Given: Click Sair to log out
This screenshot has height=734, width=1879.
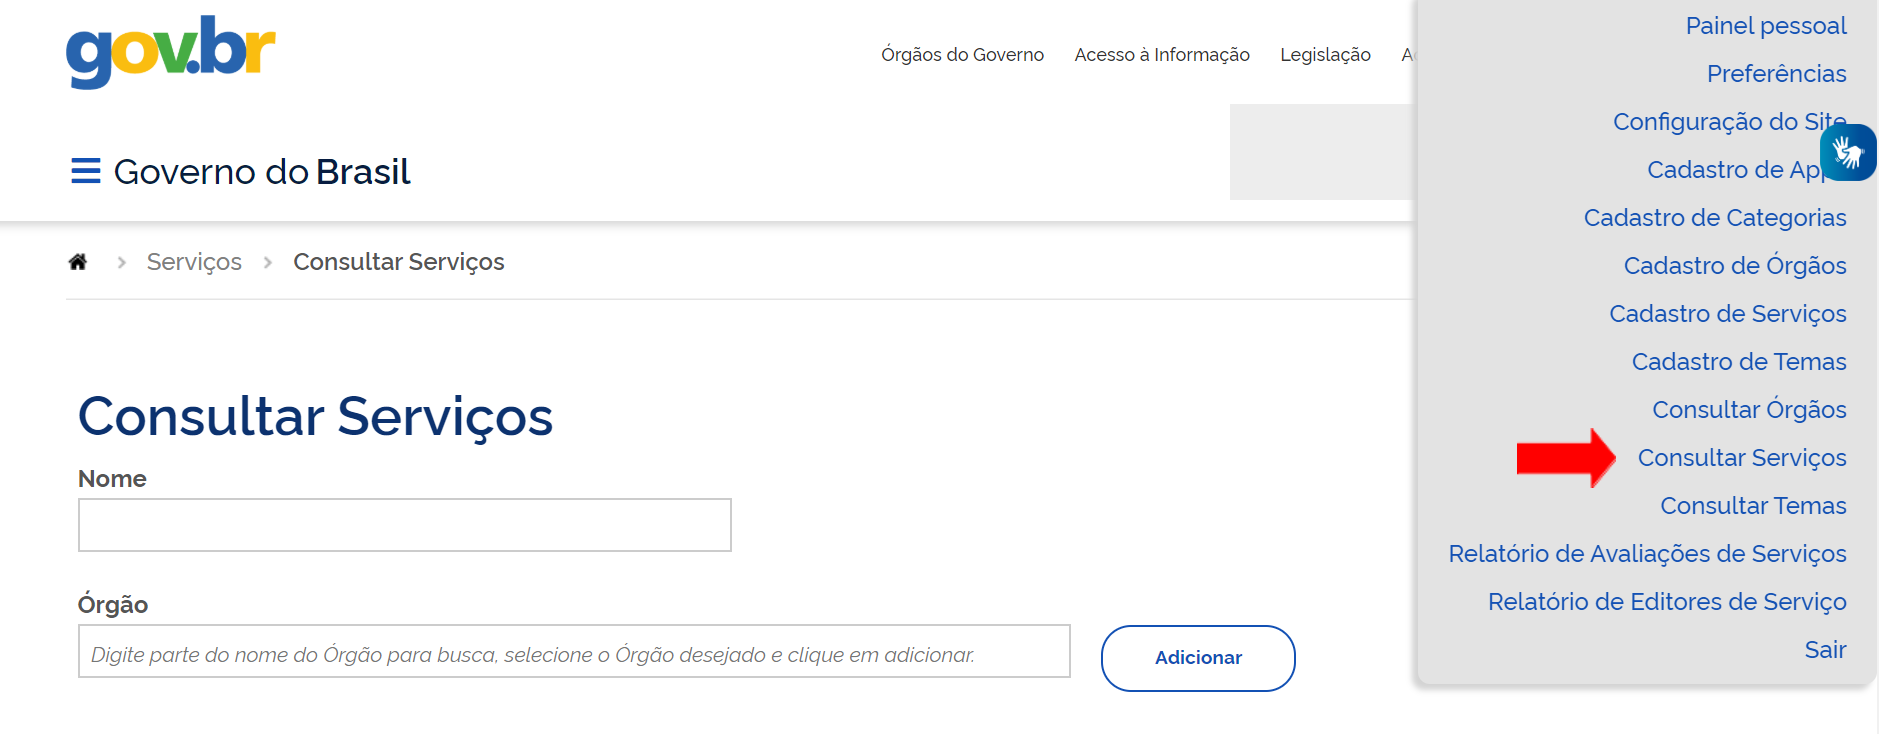Looking at the screenshot, I should [1824, 650].
